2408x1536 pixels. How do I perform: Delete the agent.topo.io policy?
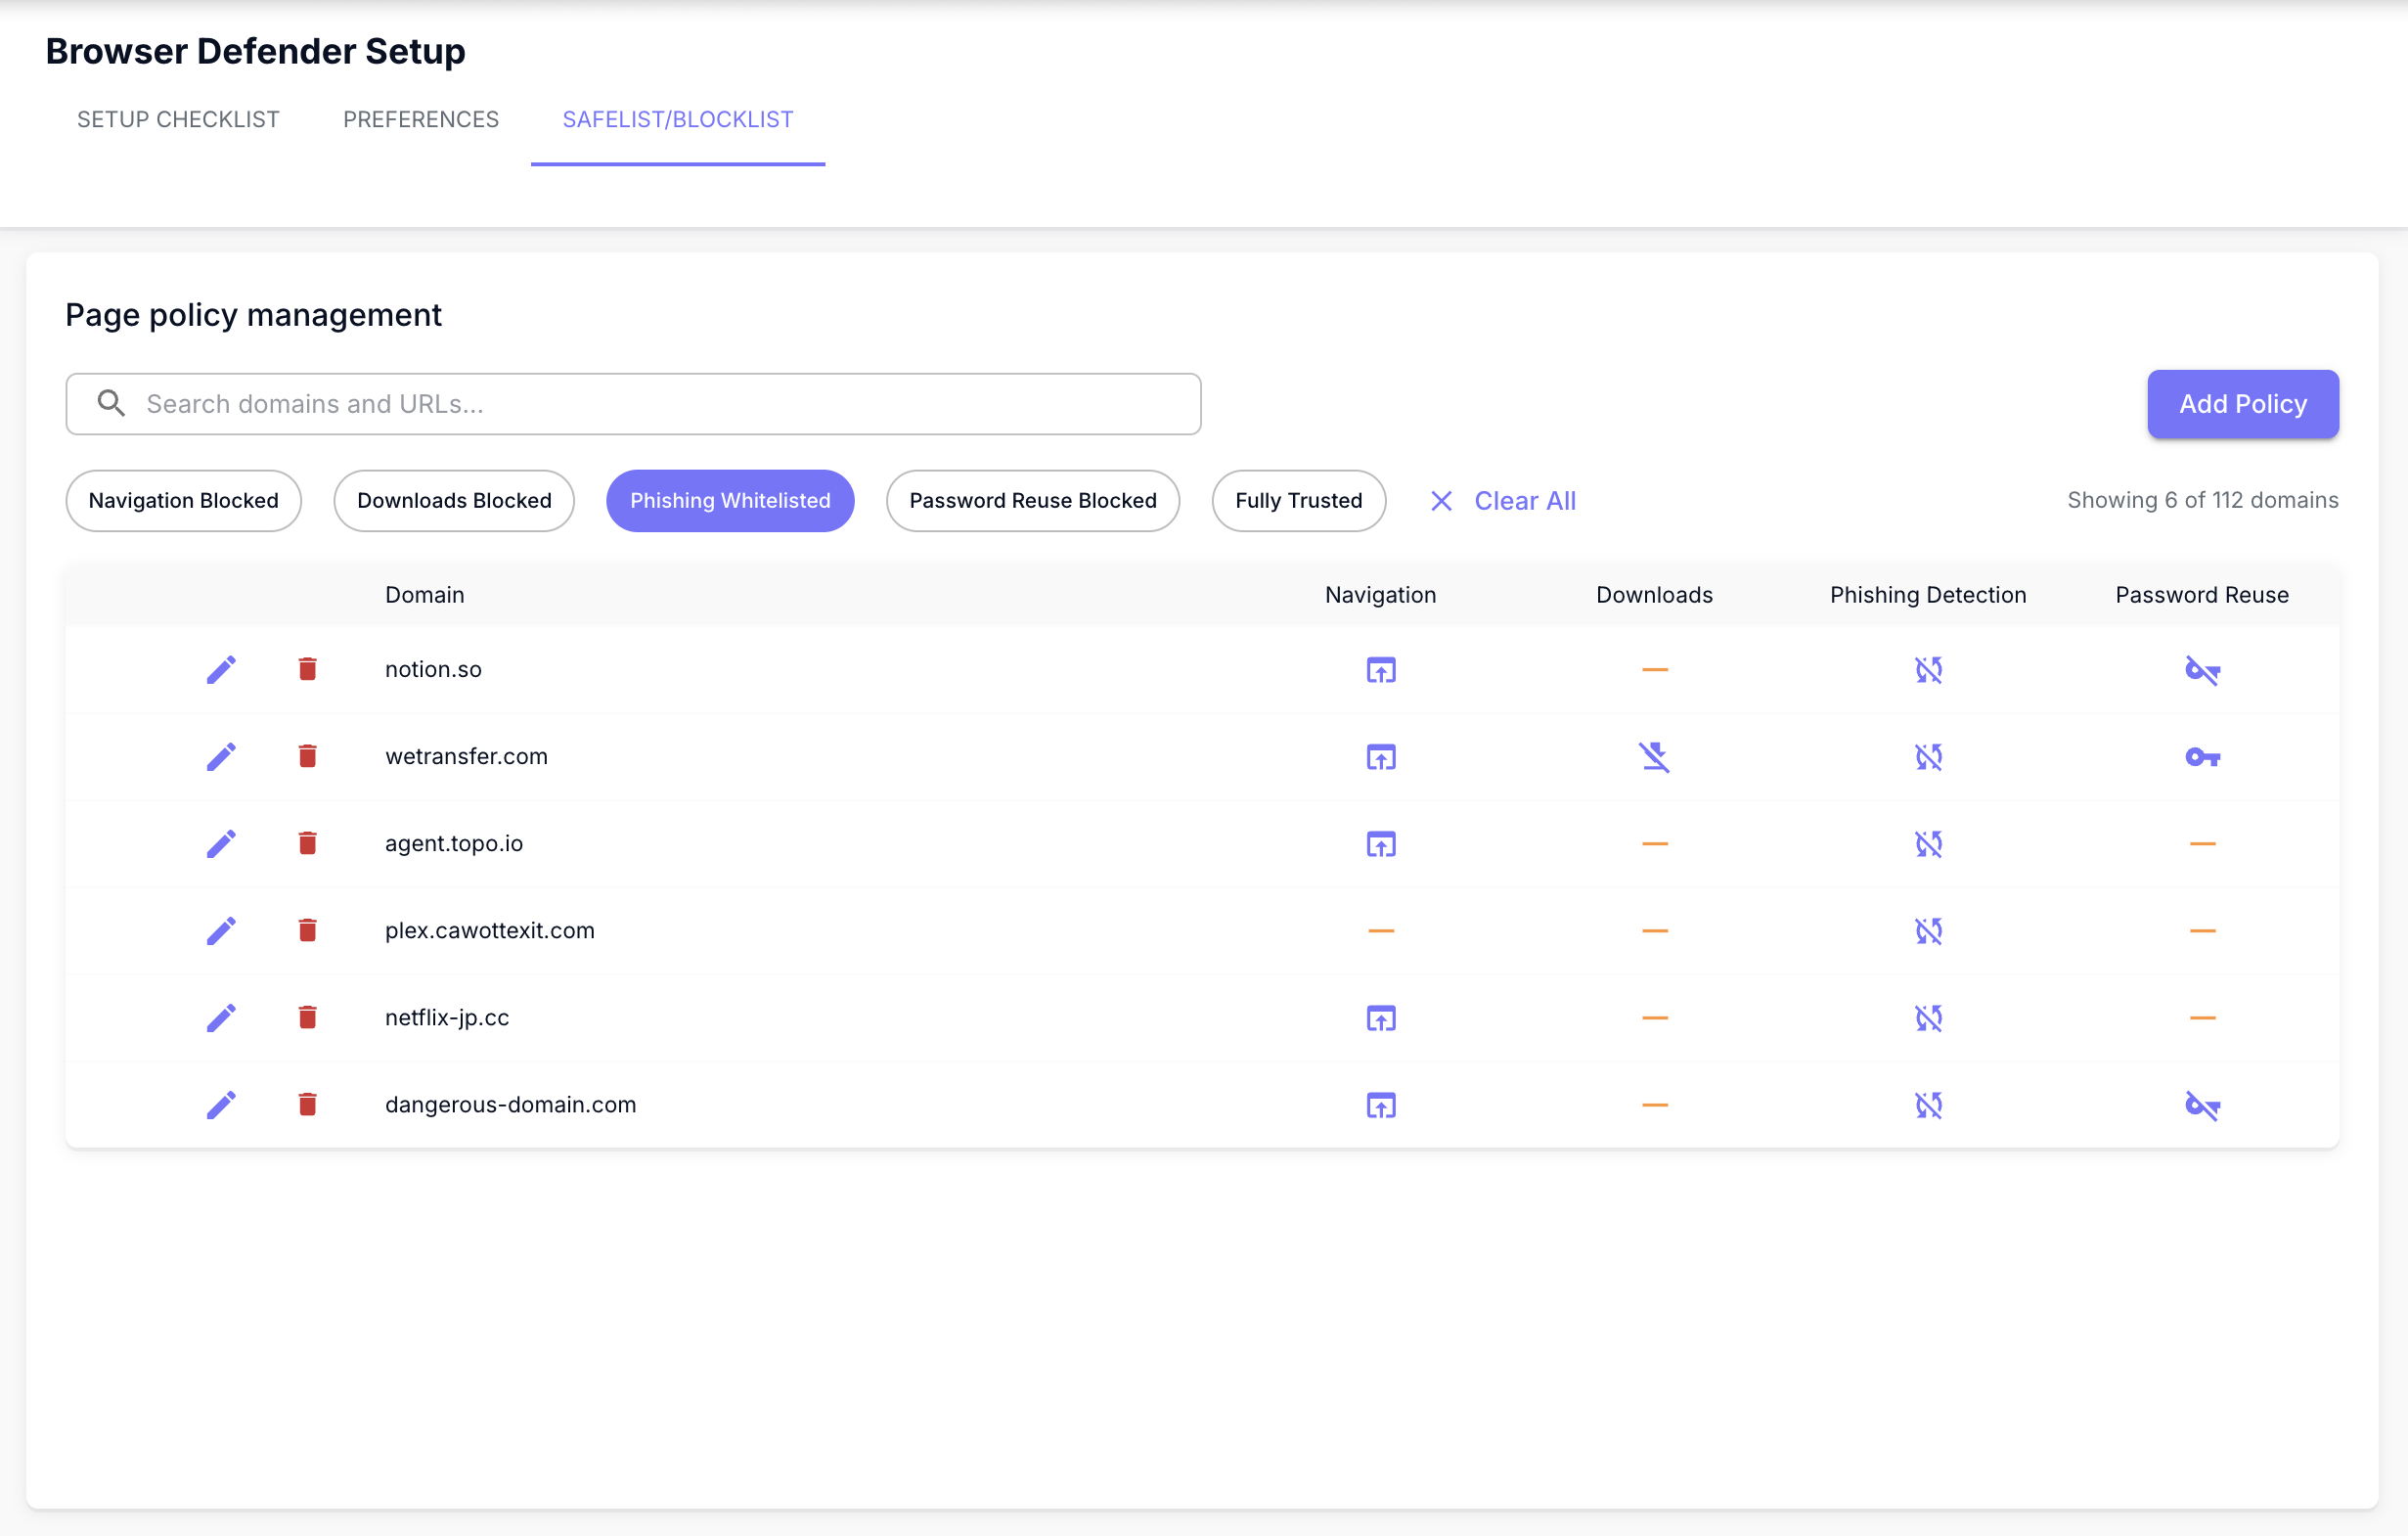pos(307,843)
